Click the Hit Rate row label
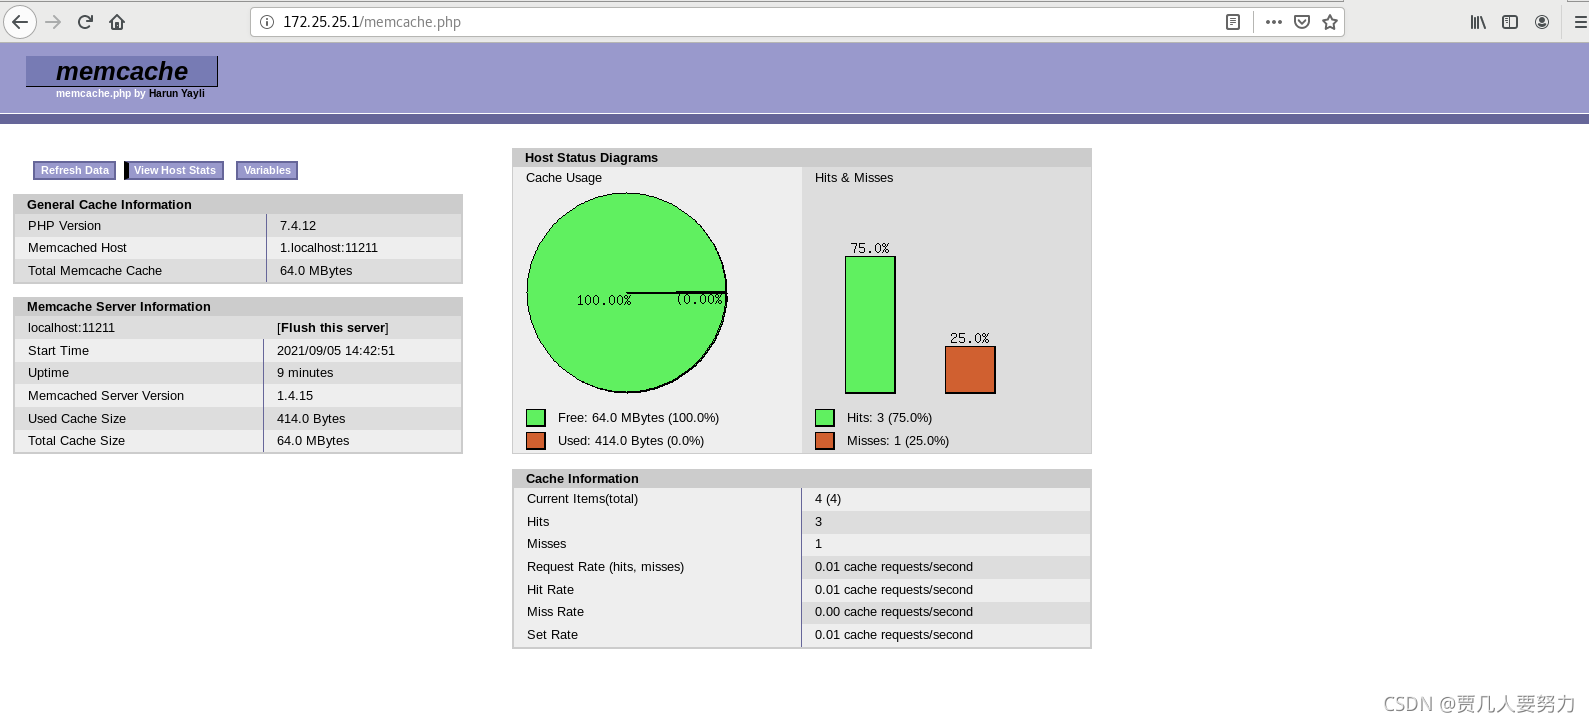 [x=550, y=590]
